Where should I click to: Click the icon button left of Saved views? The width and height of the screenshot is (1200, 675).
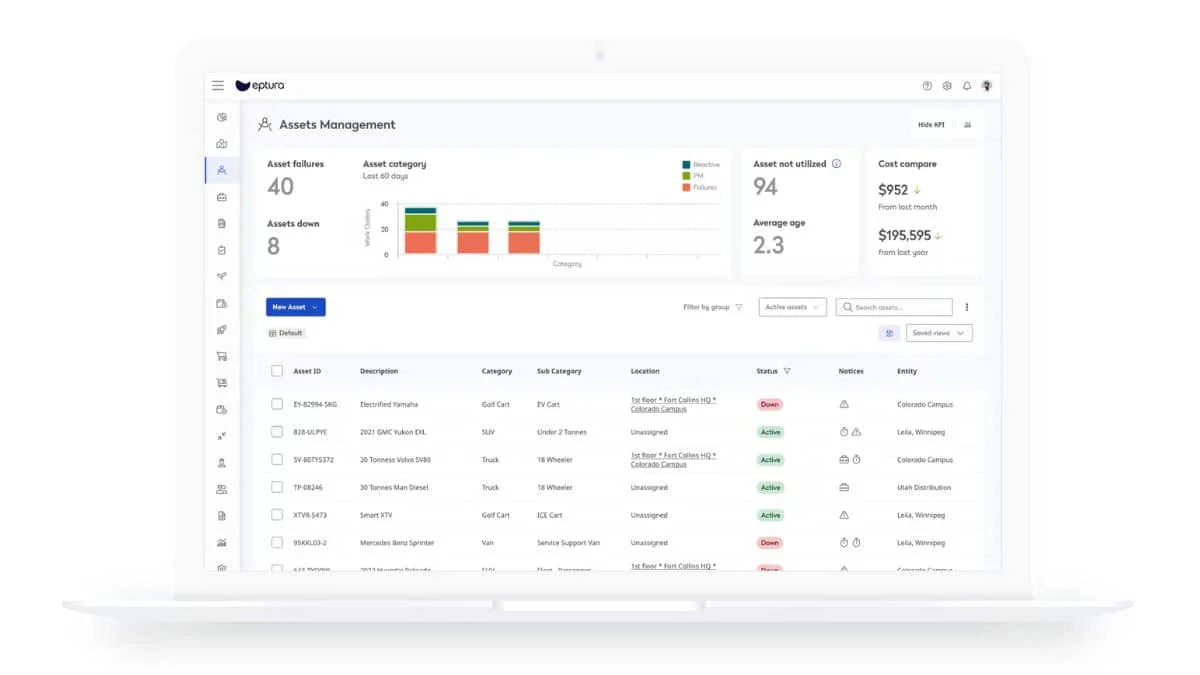coord(889,333)
